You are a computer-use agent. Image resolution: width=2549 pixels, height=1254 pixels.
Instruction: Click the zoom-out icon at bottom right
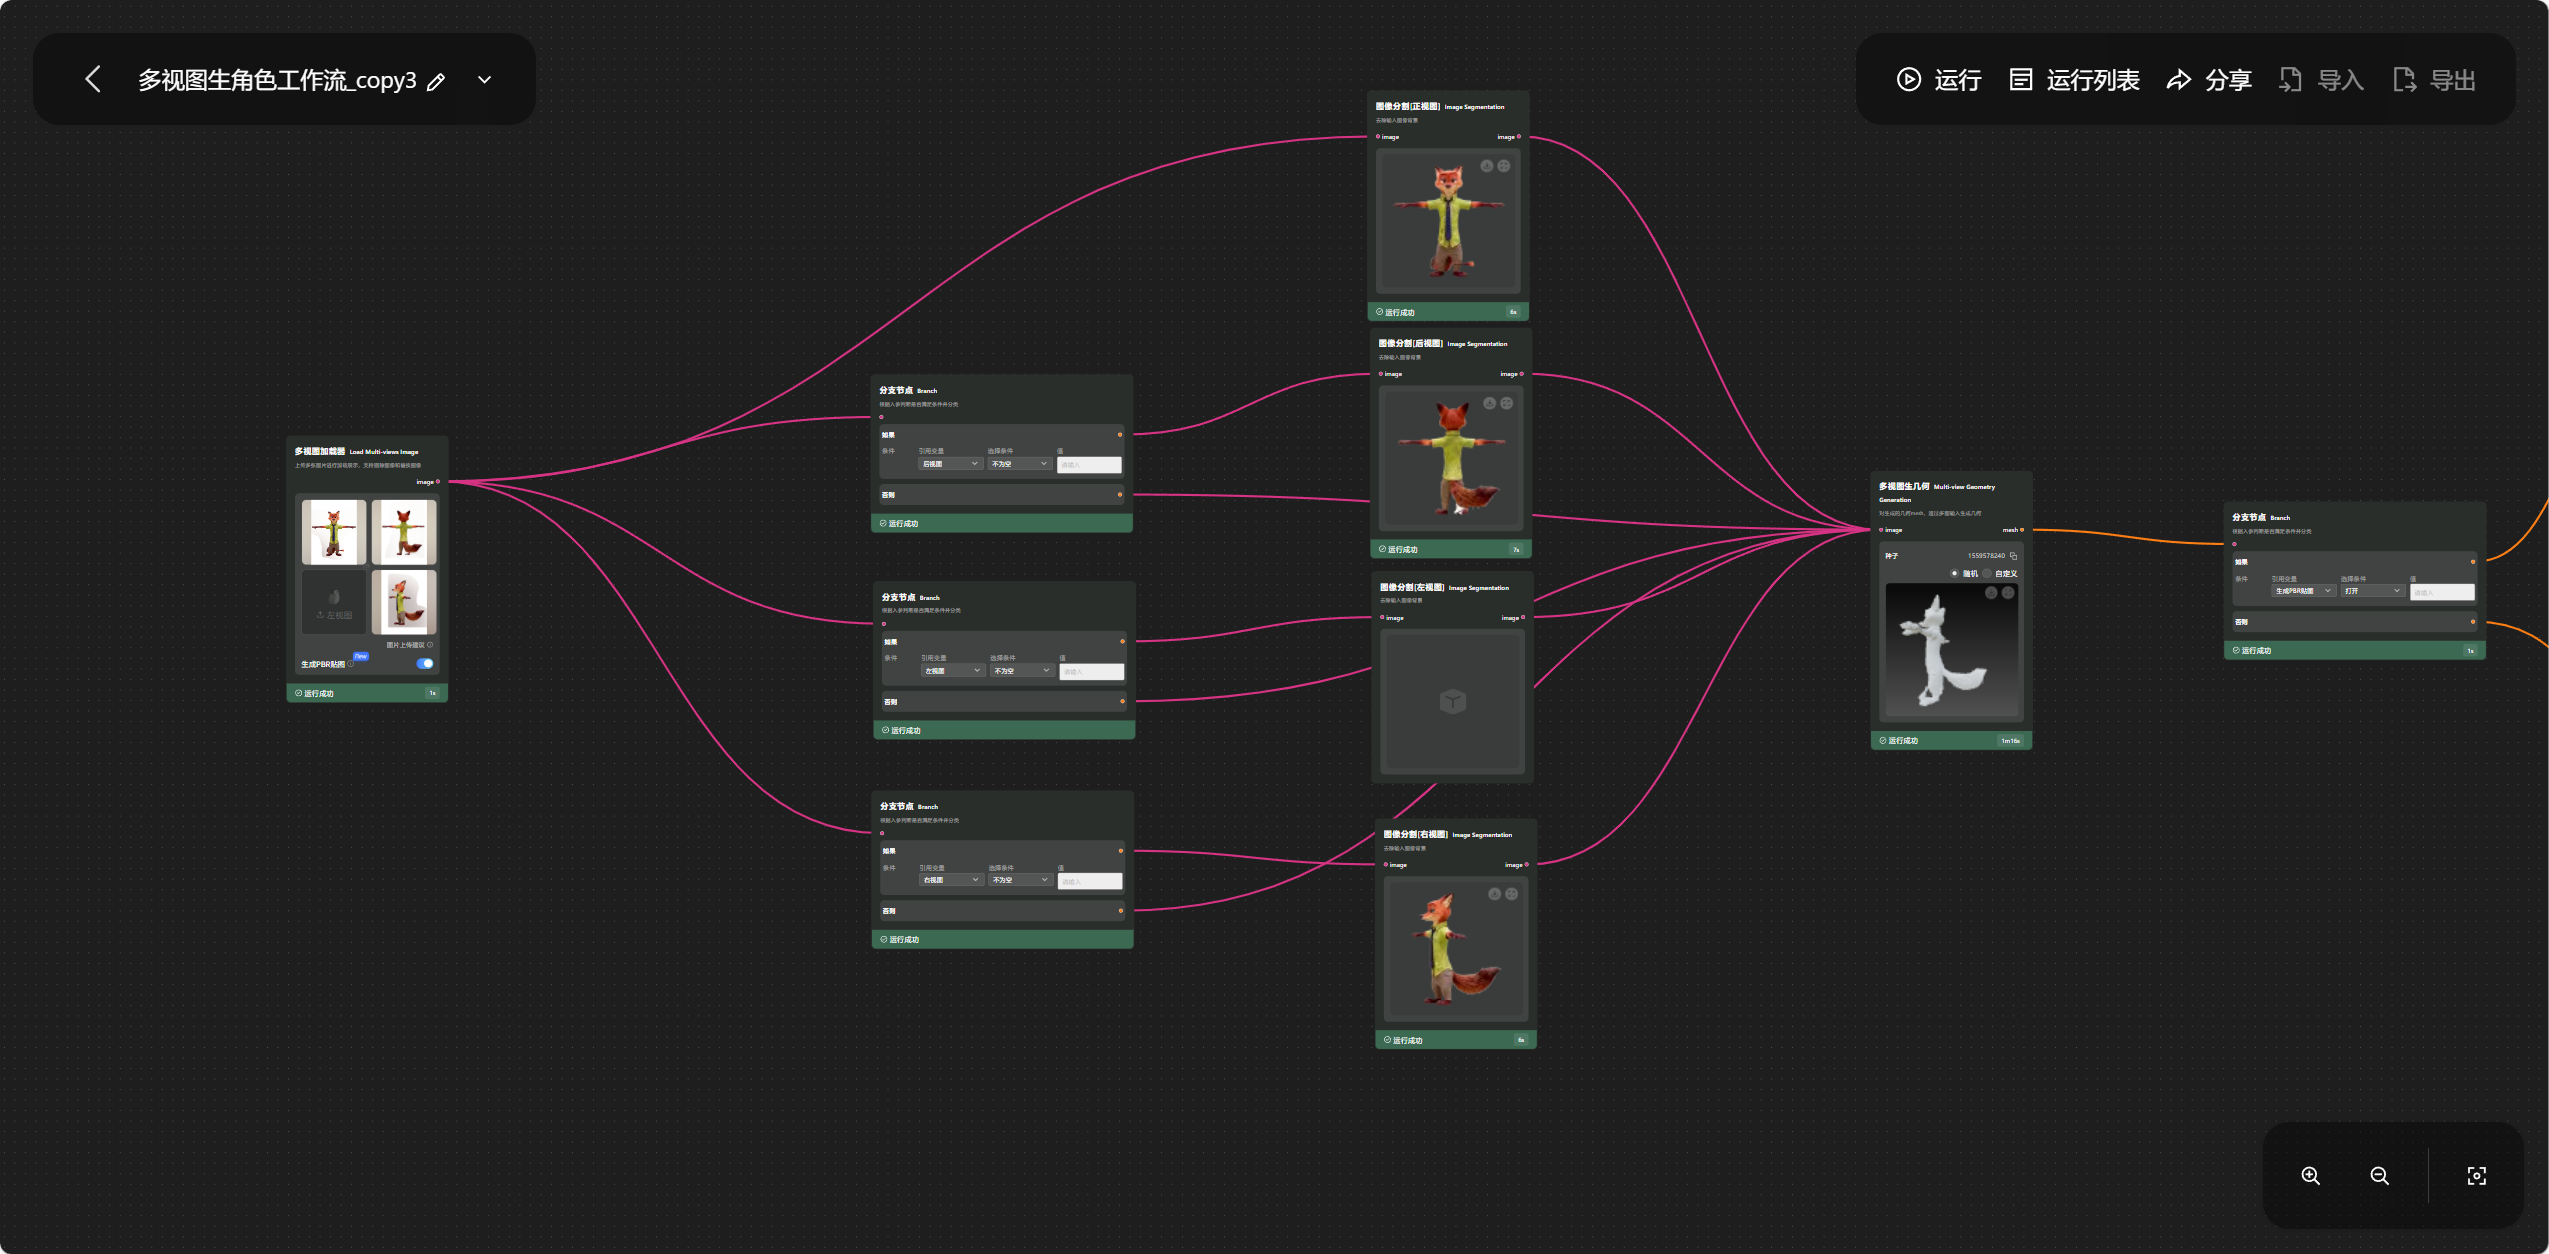(2380, 1176)
